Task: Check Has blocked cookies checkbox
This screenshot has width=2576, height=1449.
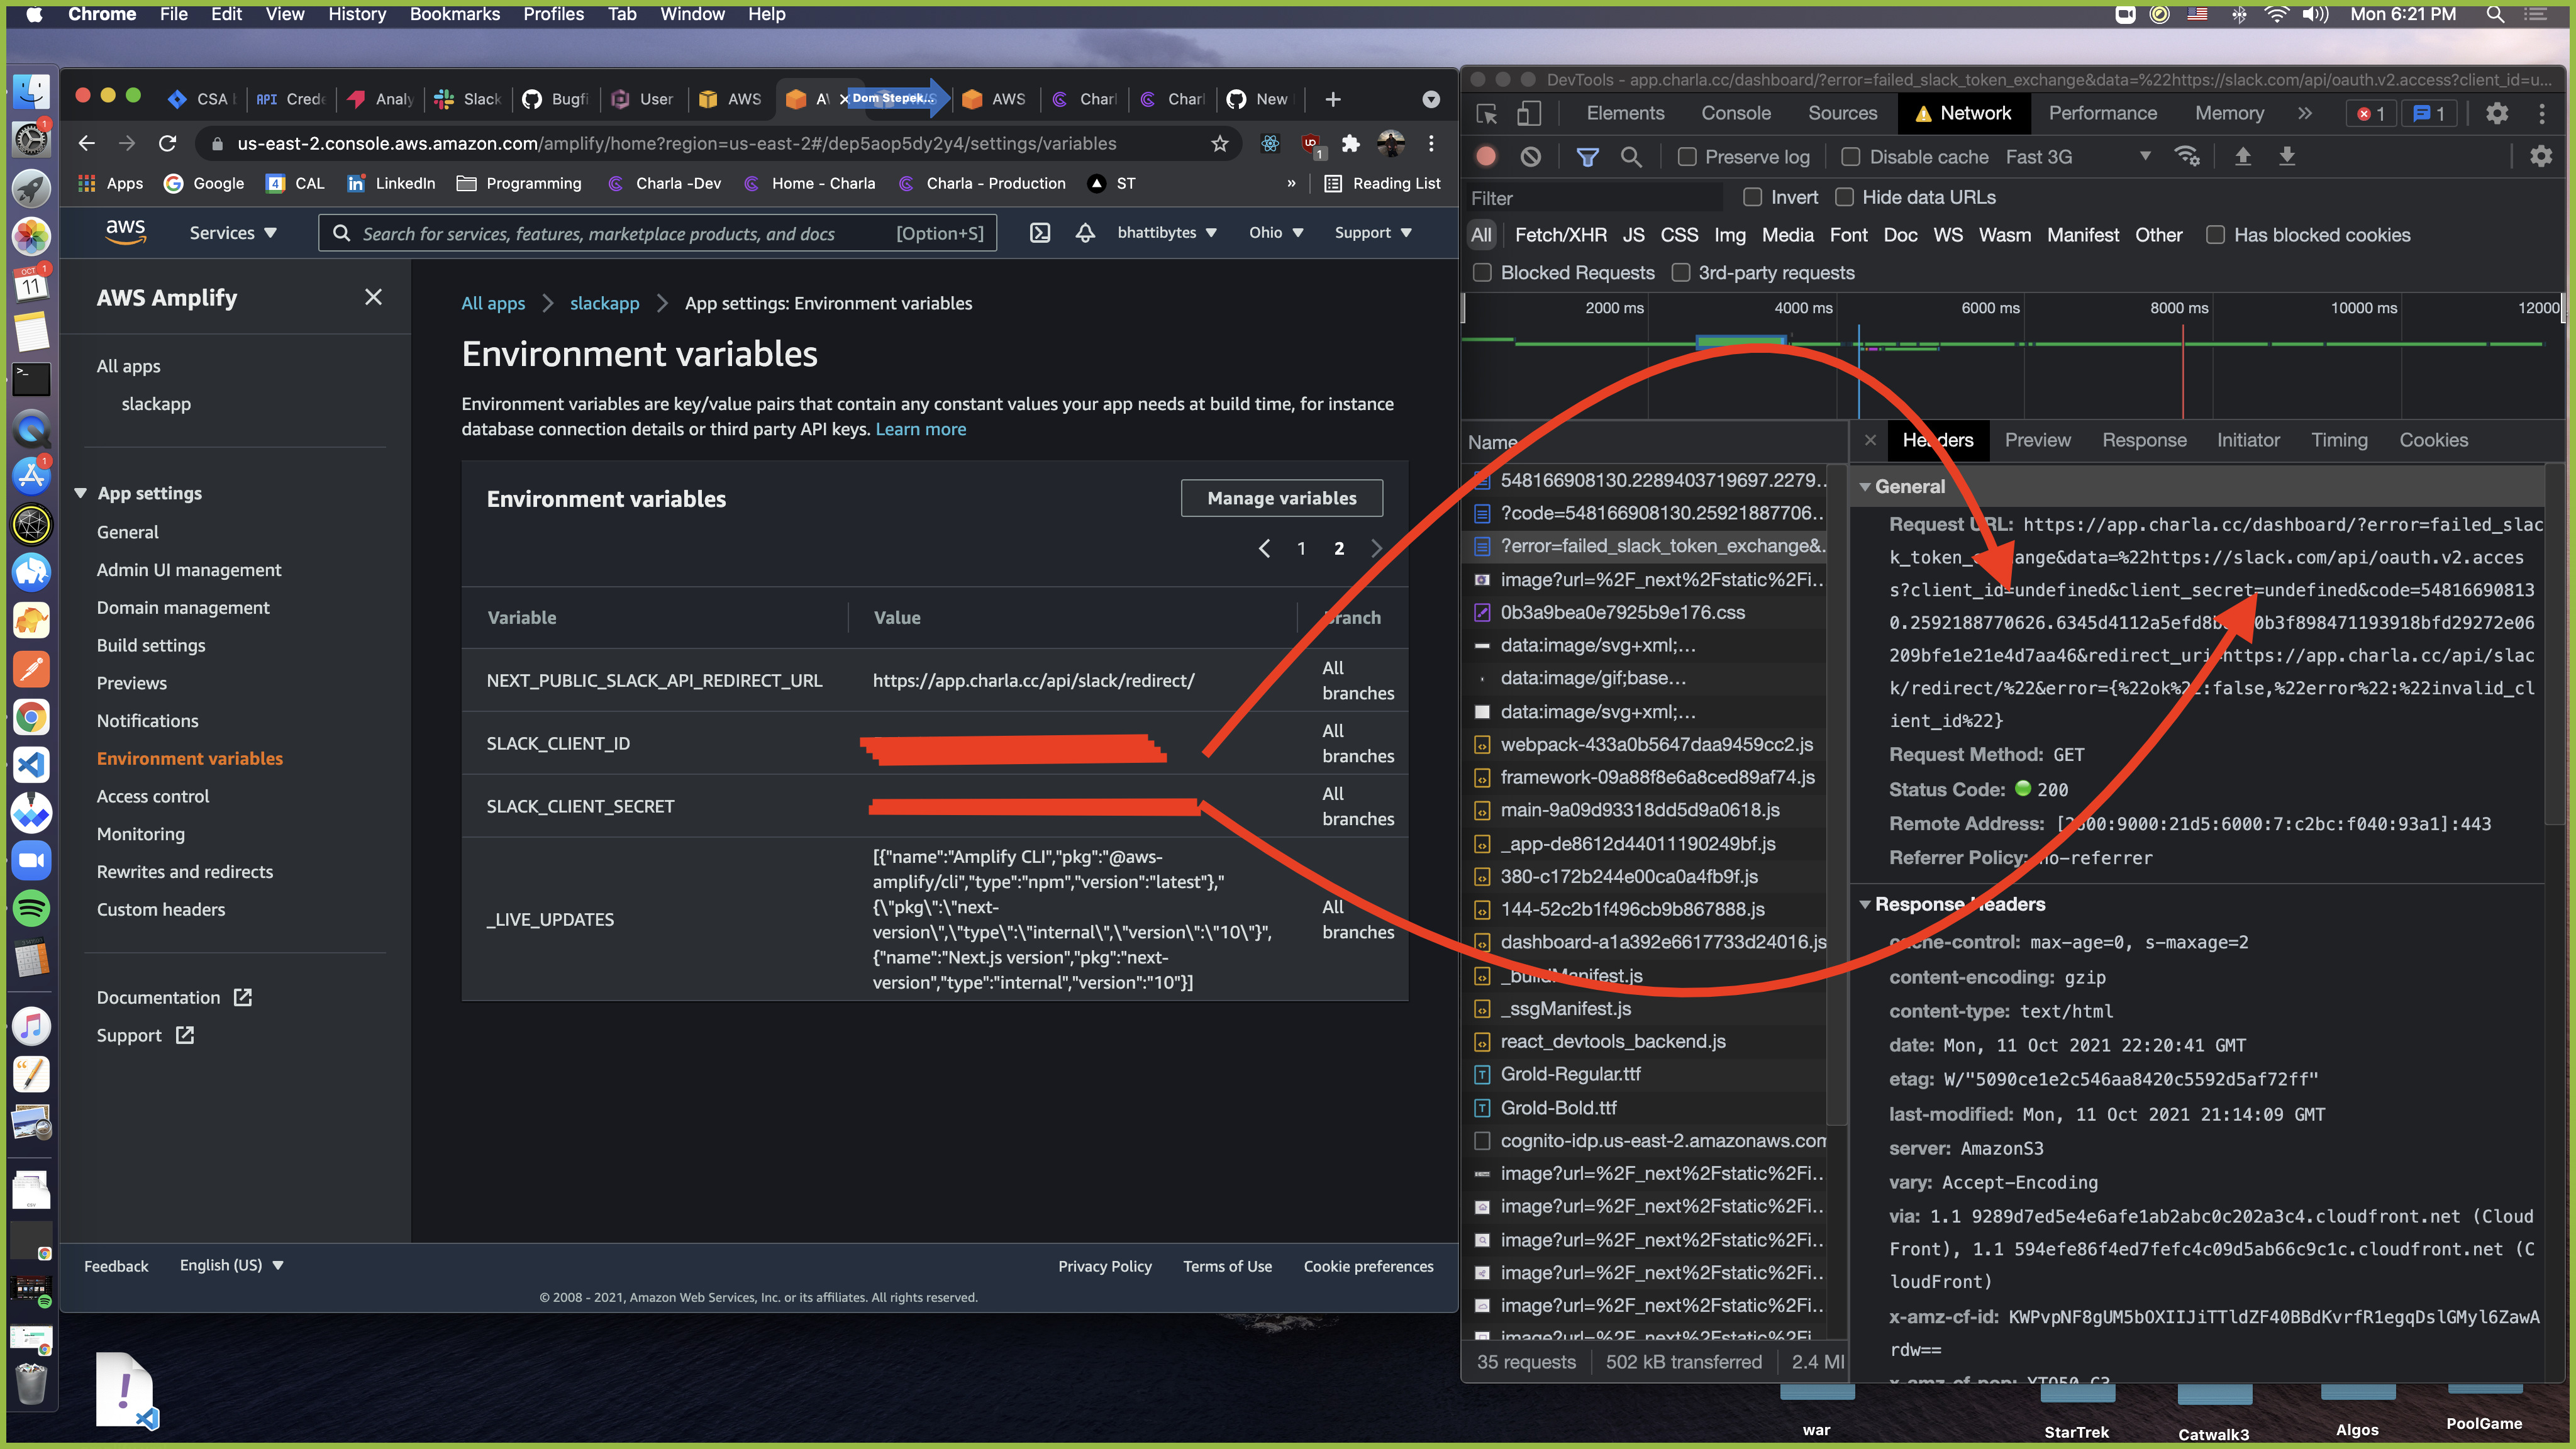Action: [2215, 235]
